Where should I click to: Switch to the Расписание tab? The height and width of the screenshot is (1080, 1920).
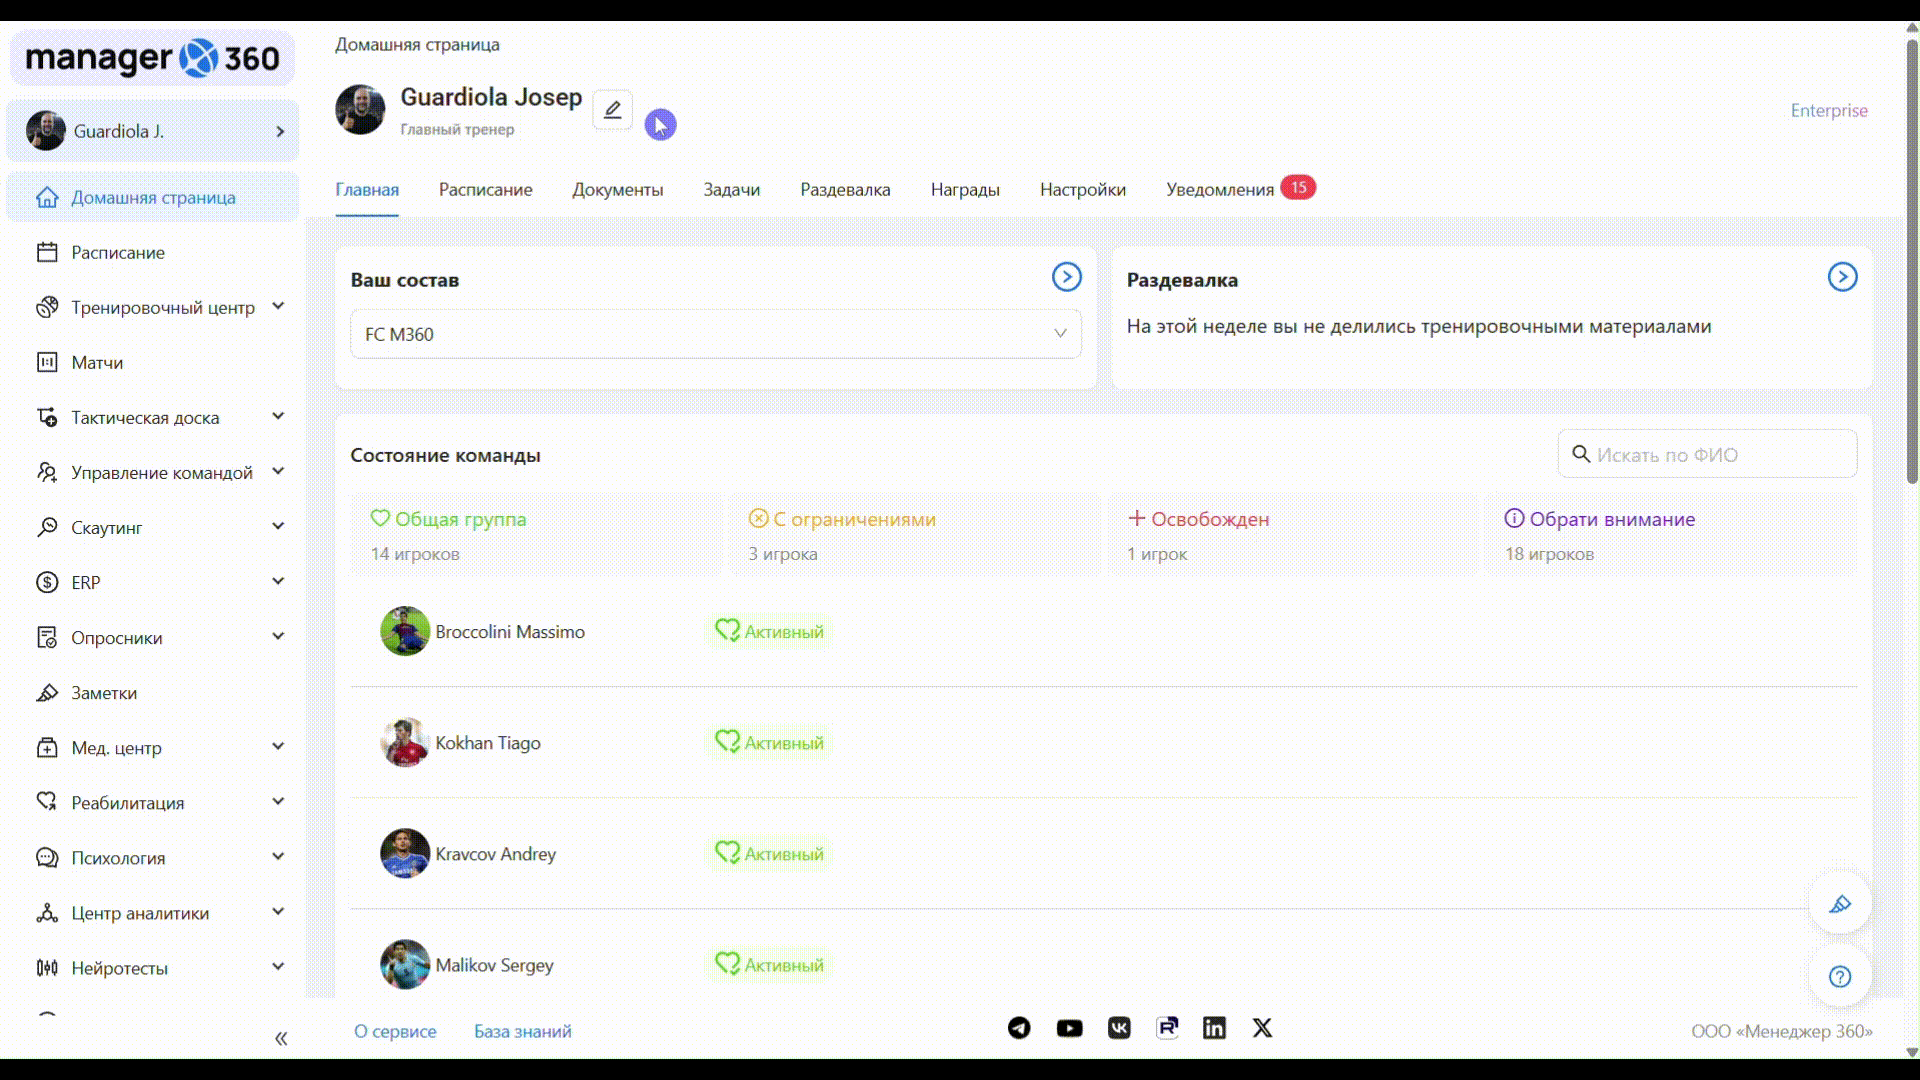[x=485, y=190]
